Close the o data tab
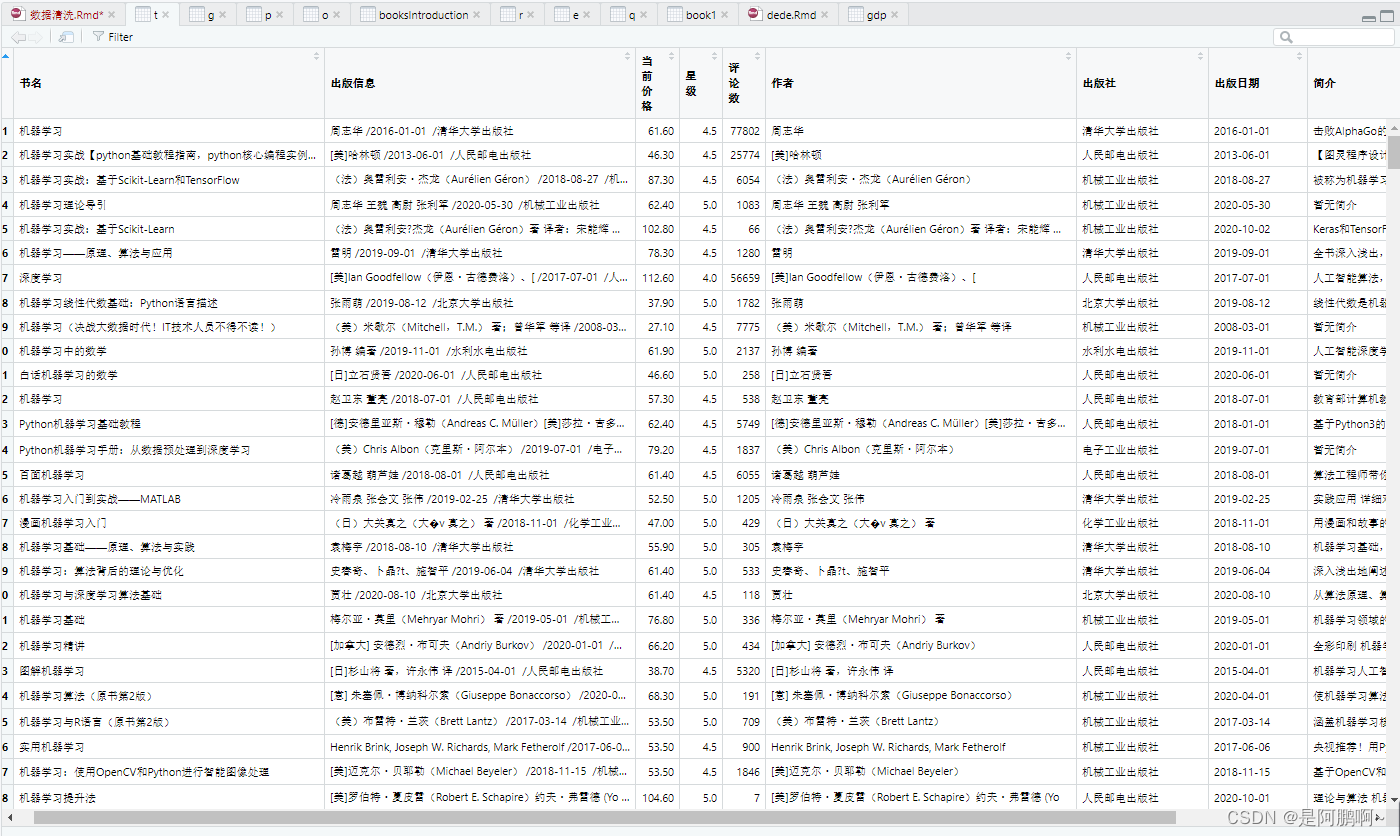The image size is (1400, 836). [x=337, y=15]
